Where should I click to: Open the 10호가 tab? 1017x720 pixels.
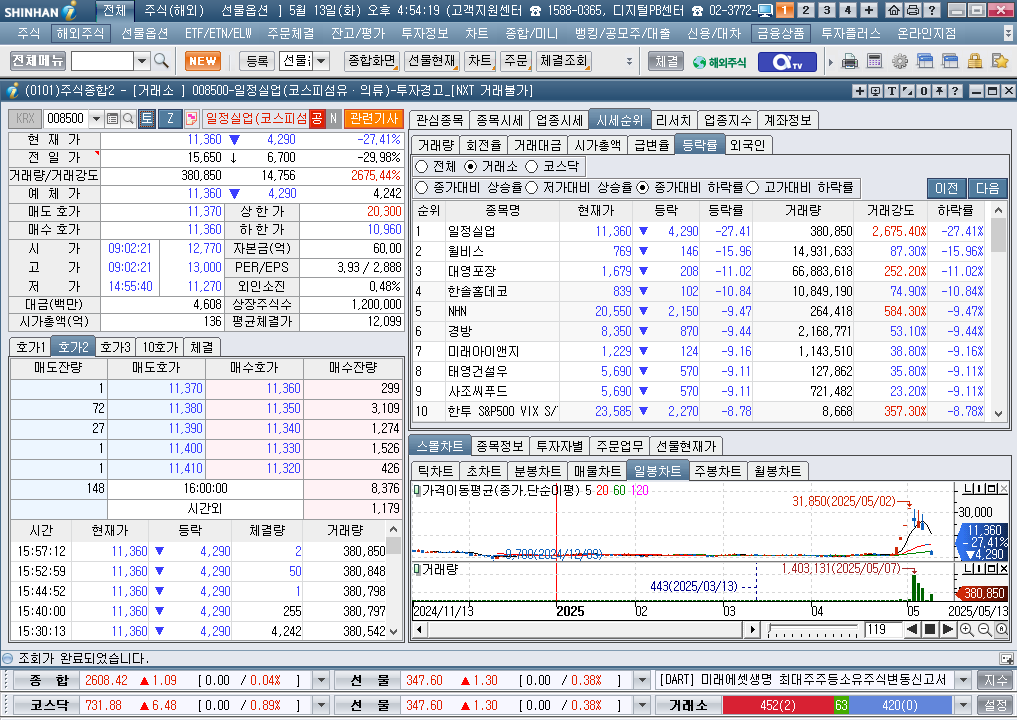point(160,347)
